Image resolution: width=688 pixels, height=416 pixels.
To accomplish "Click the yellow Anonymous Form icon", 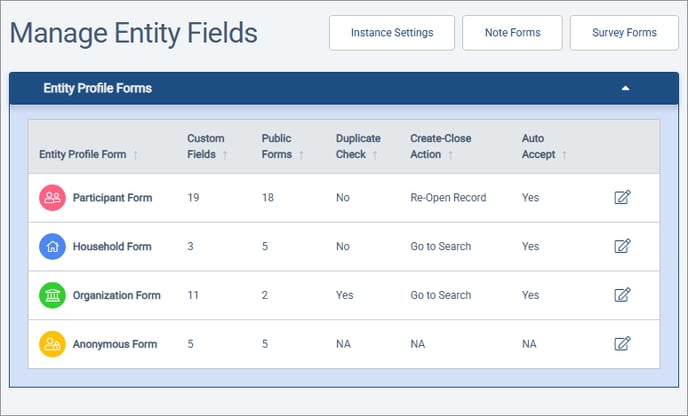I will [52, 344].
